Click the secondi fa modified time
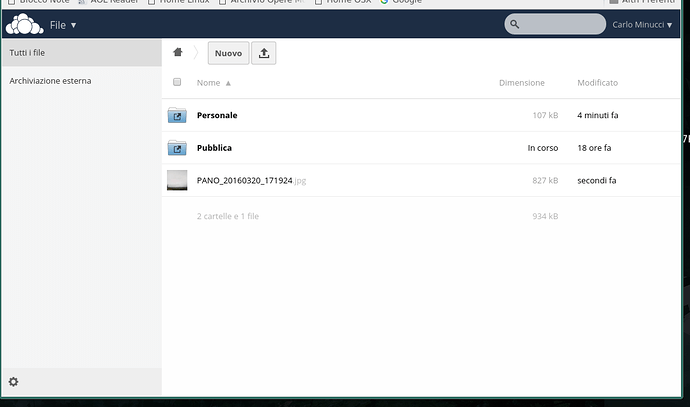The width and height of the screenshot is (690, 407). [x=597, y=180]
